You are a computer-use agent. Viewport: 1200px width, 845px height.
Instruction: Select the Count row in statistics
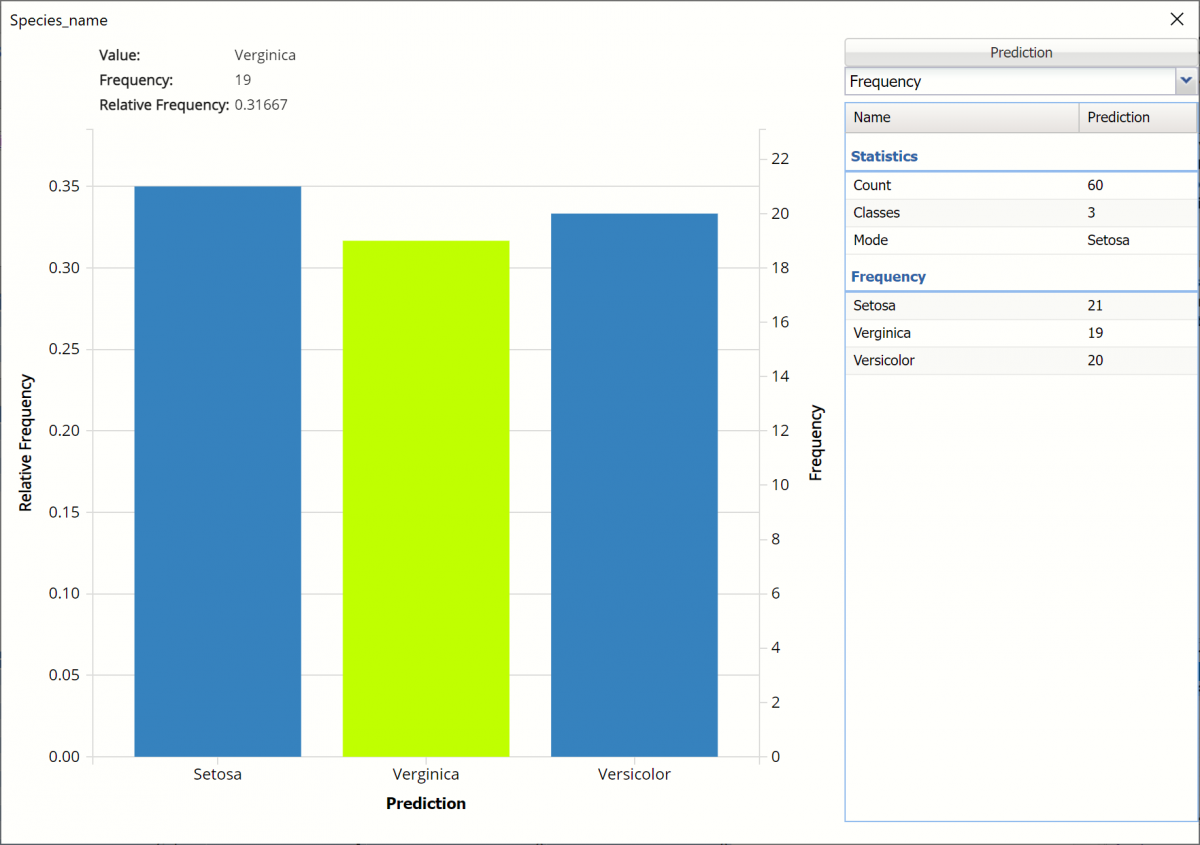point(1020,185)
